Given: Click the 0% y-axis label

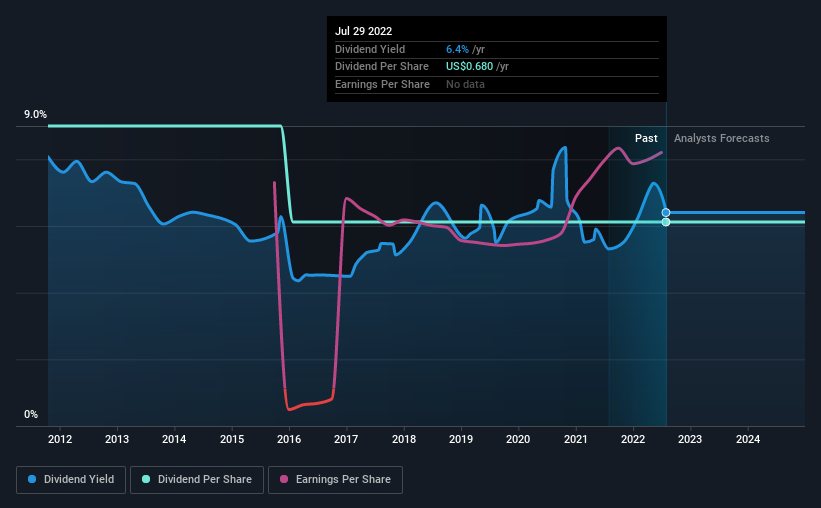Looking at the screenshot, I should 31,414.
